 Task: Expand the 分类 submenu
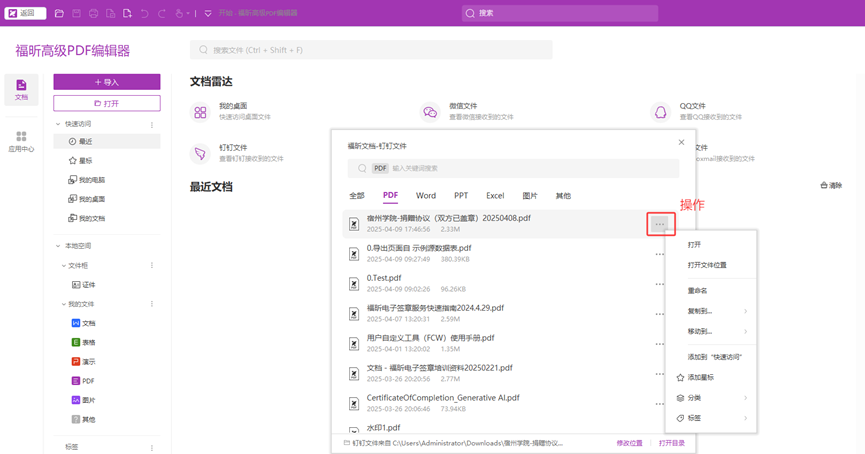[x=711, y=398]
